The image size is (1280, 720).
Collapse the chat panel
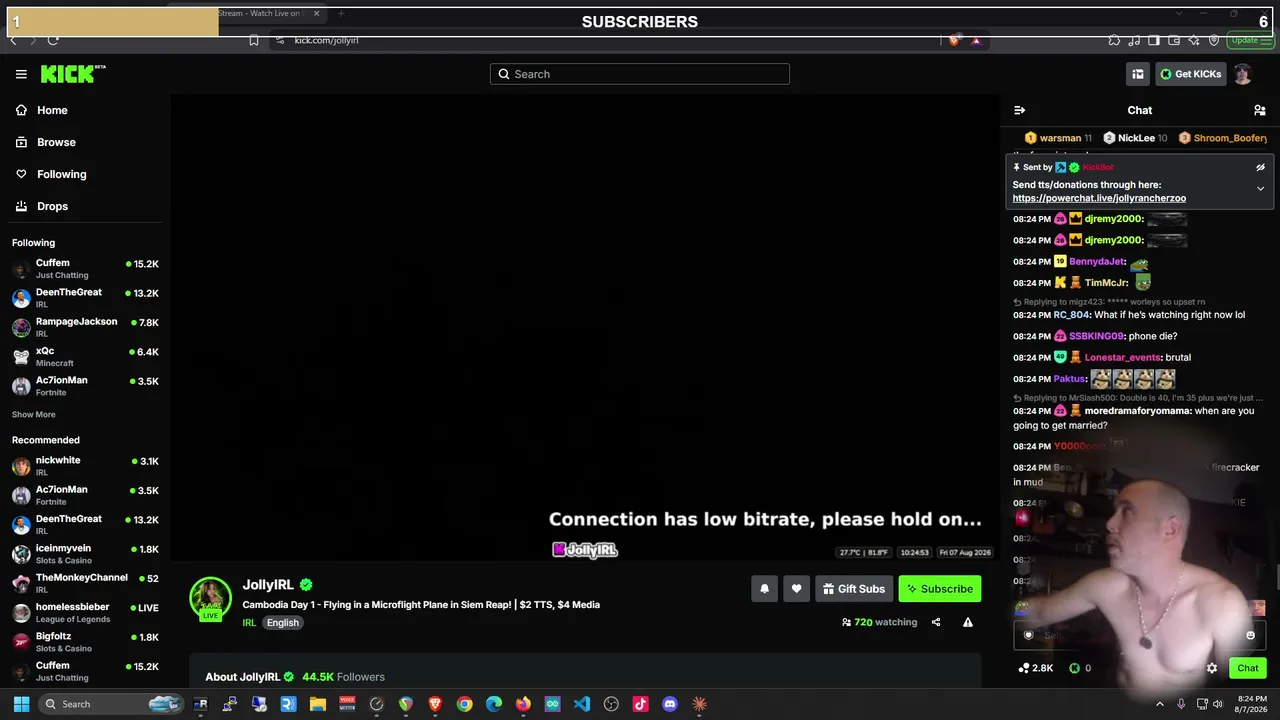[x=1019, y=110]
